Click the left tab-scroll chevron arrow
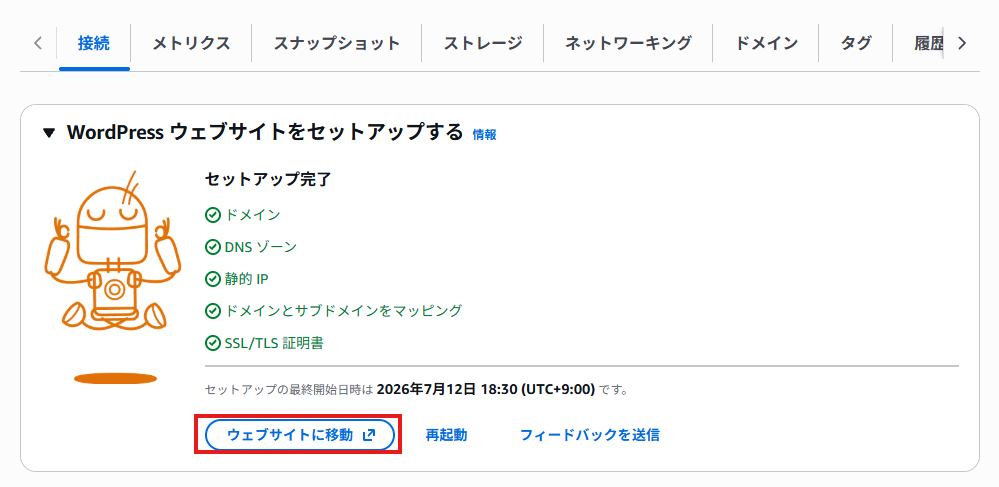This screenshot has height=487, width=999. 38,43
